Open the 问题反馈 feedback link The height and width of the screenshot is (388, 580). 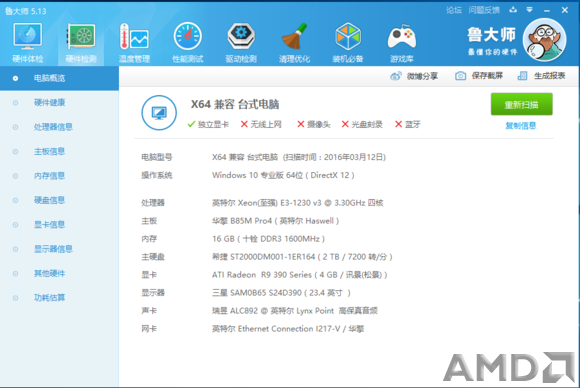pos(484,10)
